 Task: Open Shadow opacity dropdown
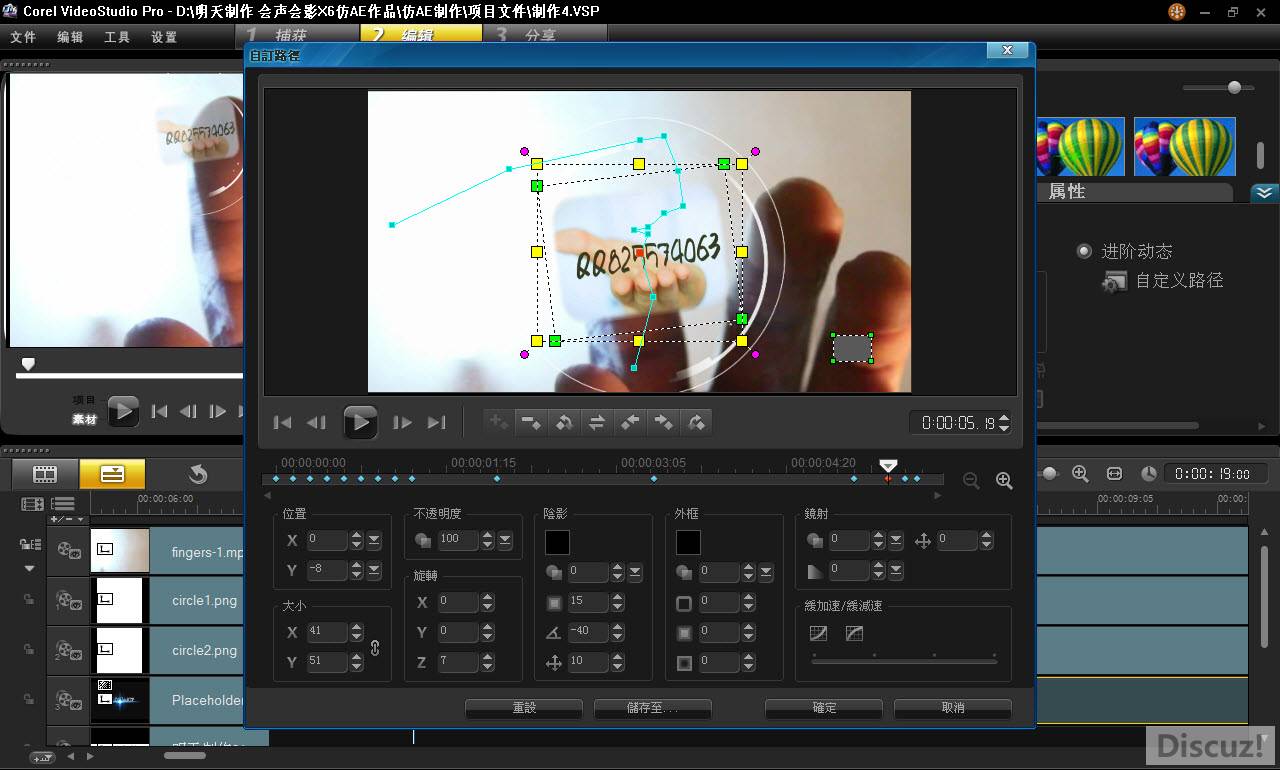635,572
